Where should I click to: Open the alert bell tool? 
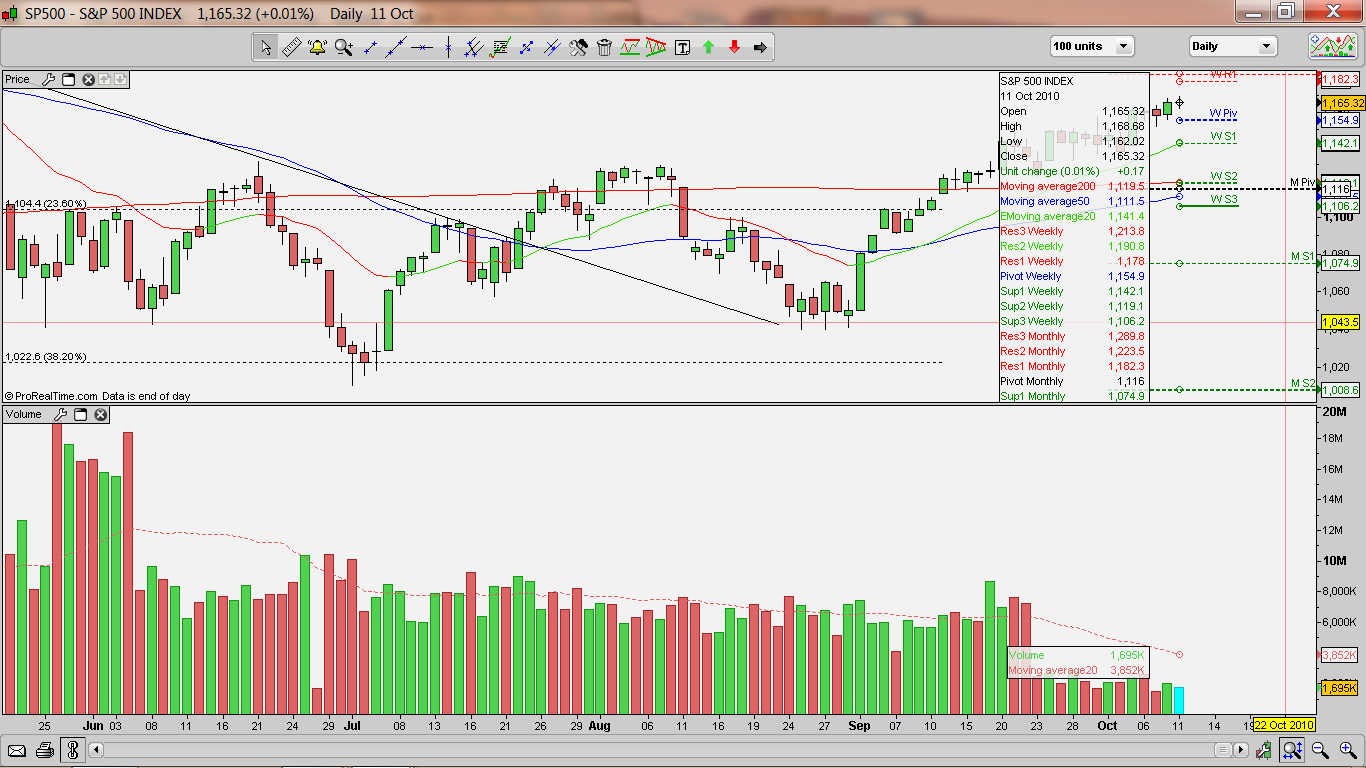click(x=318, y=47)
